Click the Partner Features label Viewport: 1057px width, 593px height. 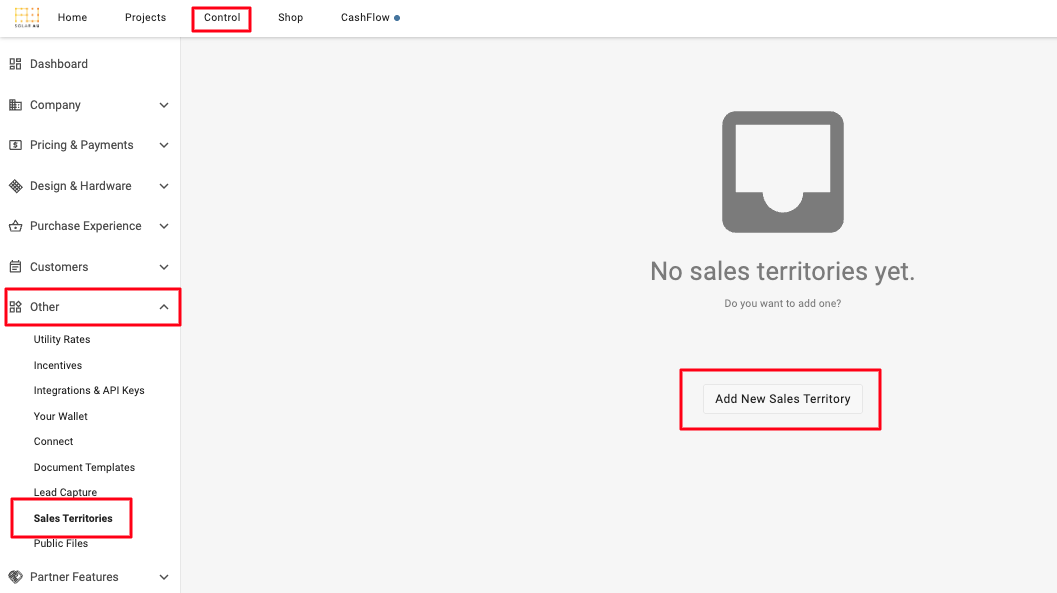tap(74, 577)
